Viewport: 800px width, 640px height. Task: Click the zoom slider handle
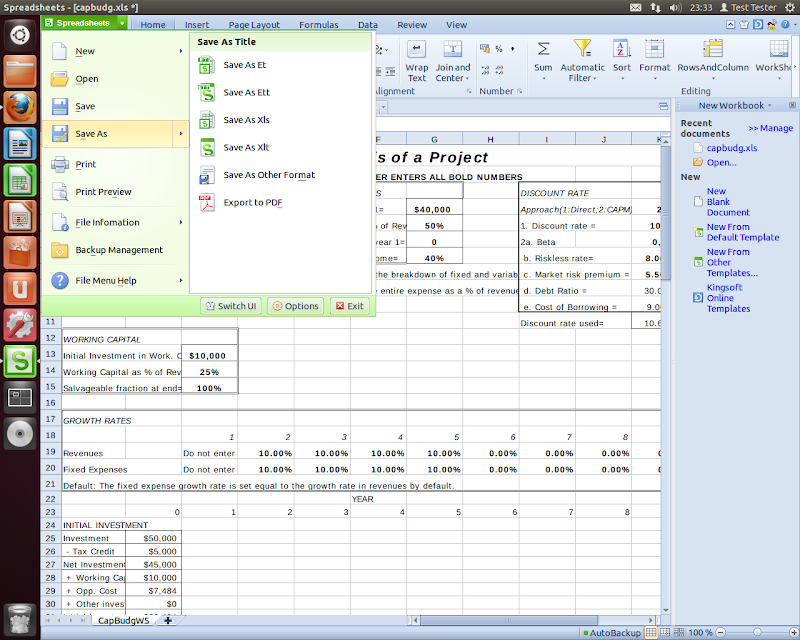[757, 632]
